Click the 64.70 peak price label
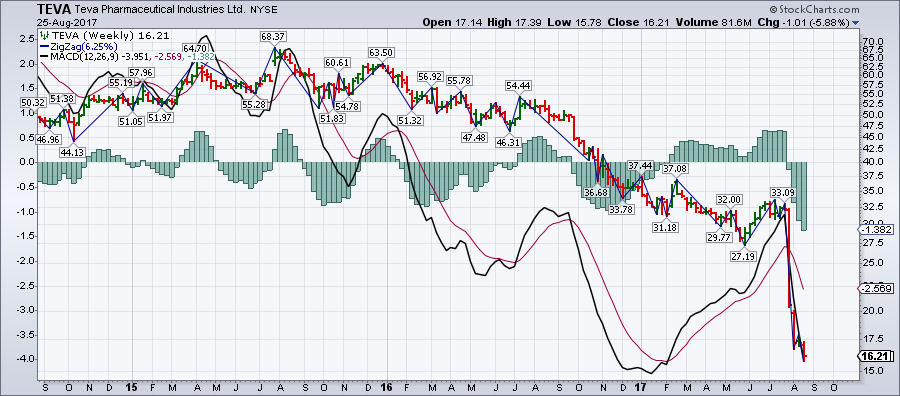900x396 pixels. [195, 47]
